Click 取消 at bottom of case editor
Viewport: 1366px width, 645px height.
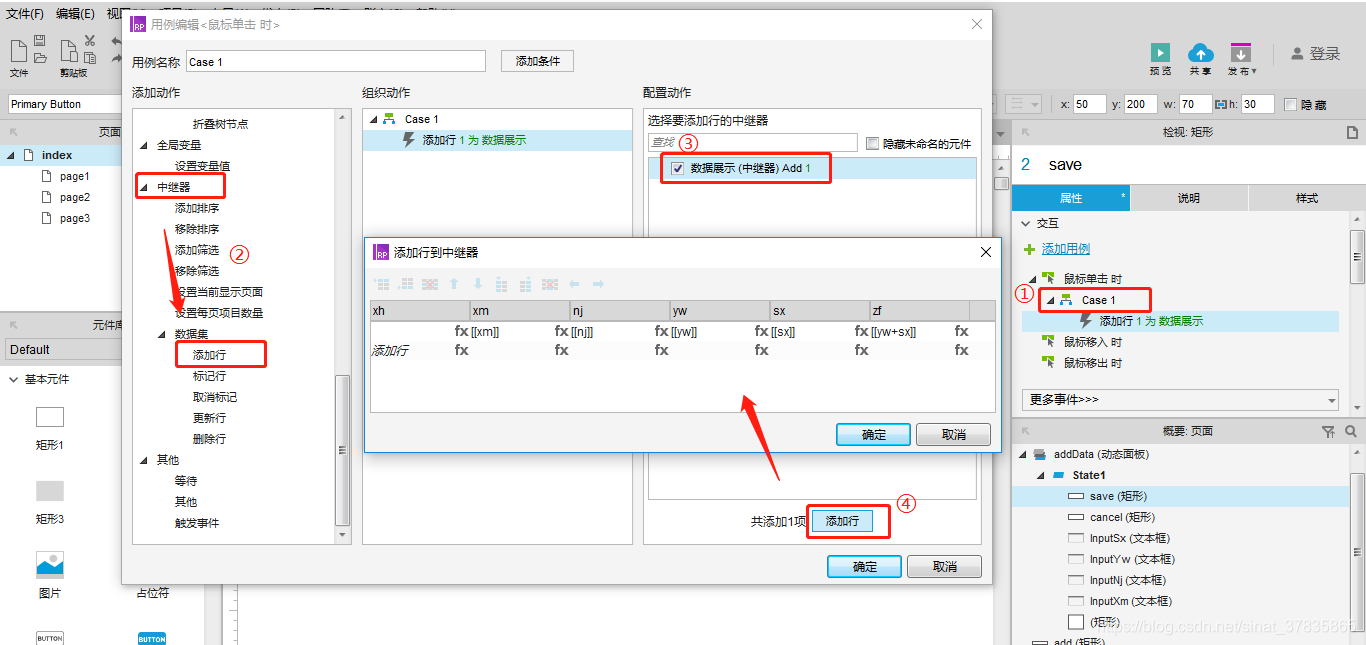[x=945, y=566]
